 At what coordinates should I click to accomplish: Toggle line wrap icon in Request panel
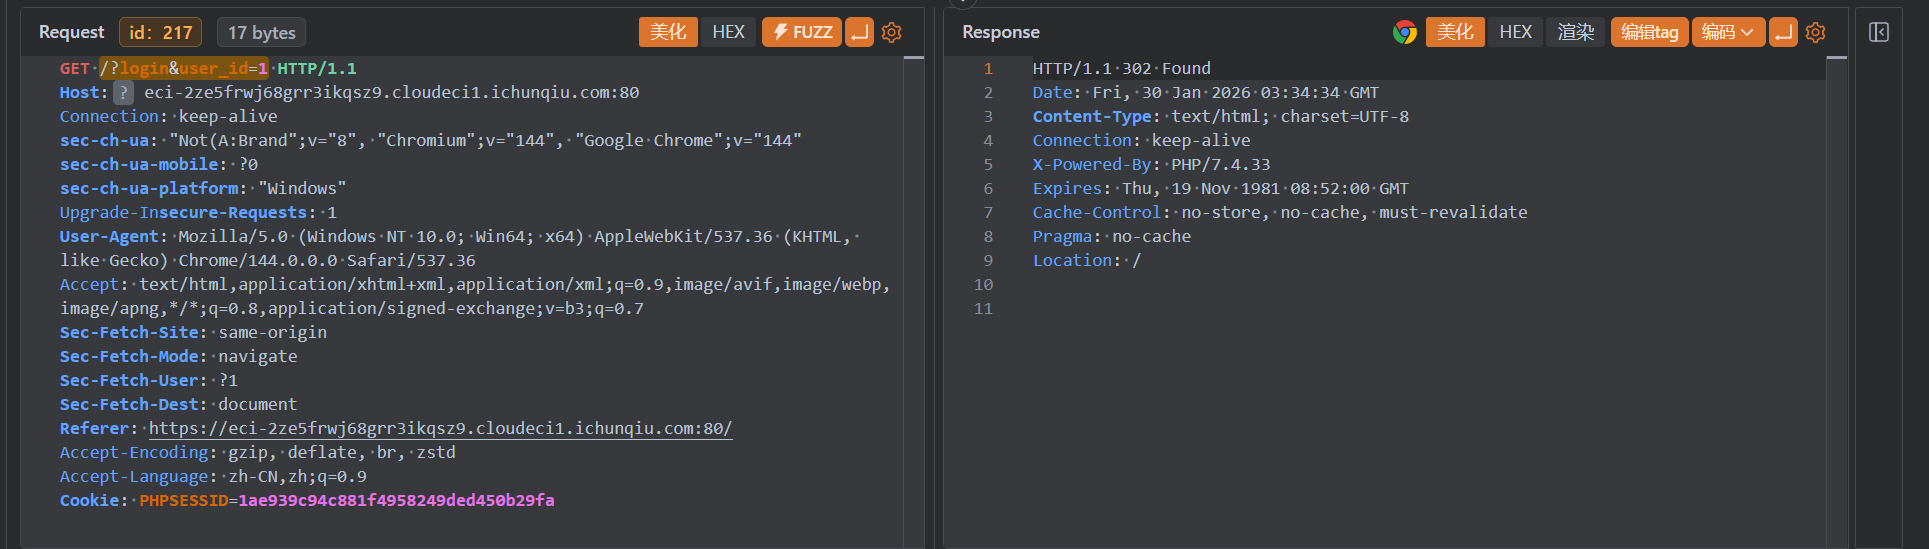pos(859,32)
